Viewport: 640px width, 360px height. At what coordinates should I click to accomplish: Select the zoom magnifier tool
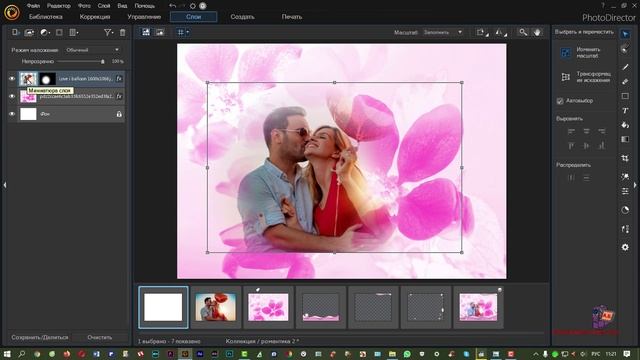tap(523, 32)
